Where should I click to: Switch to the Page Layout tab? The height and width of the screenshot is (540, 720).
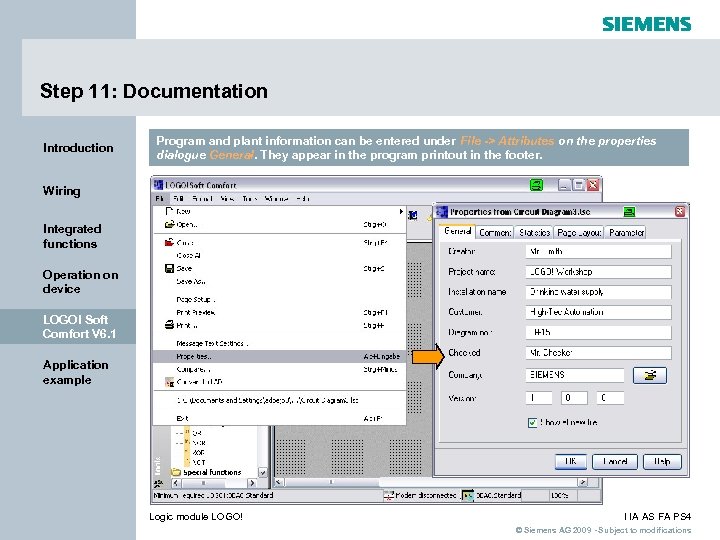(x=579, y=233)
